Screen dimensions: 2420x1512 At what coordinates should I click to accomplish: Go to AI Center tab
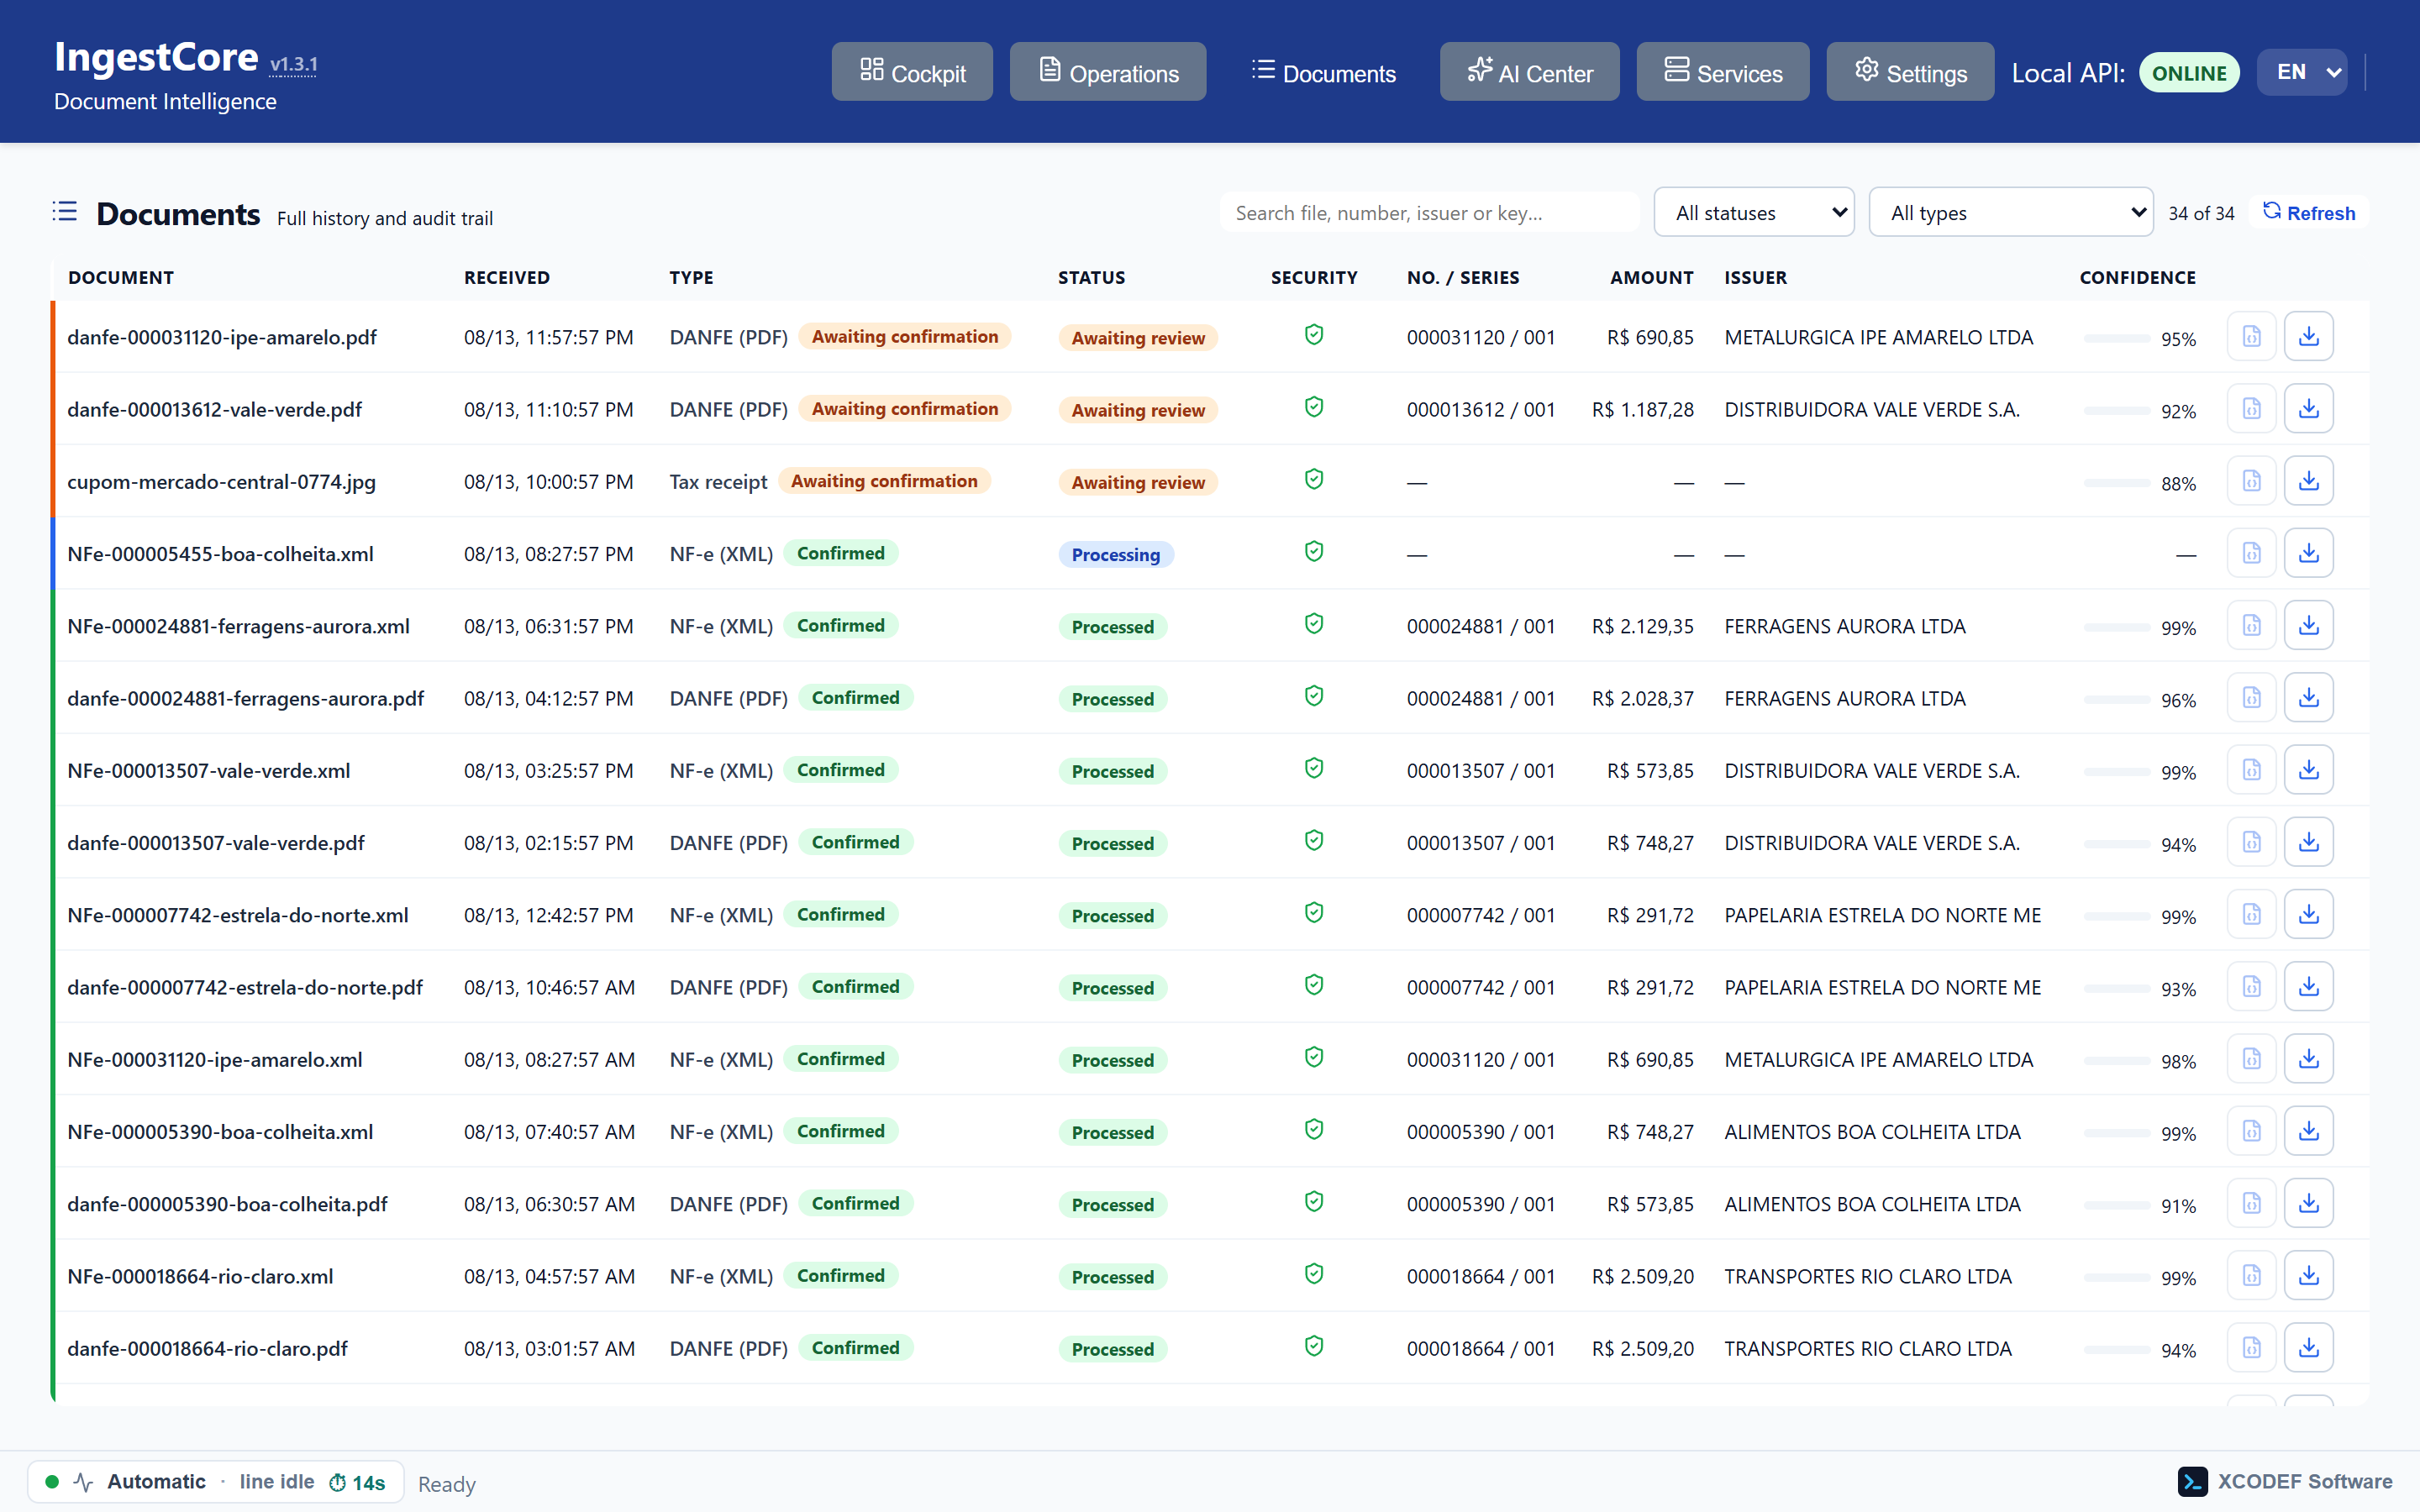coord(1529,72)
